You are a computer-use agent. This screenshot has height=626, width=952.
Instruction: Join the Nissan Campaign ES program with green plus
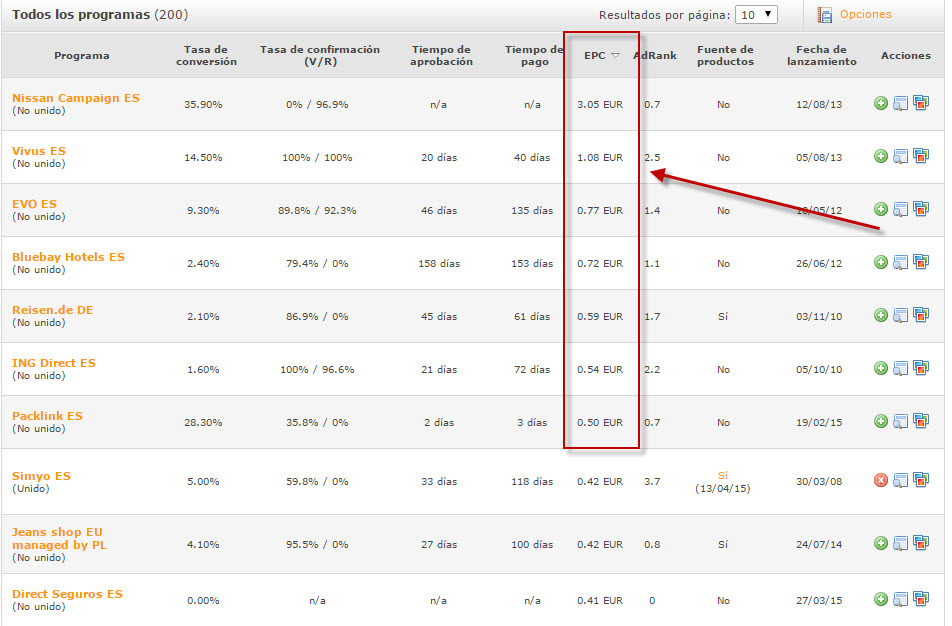[x=880, y=103]
